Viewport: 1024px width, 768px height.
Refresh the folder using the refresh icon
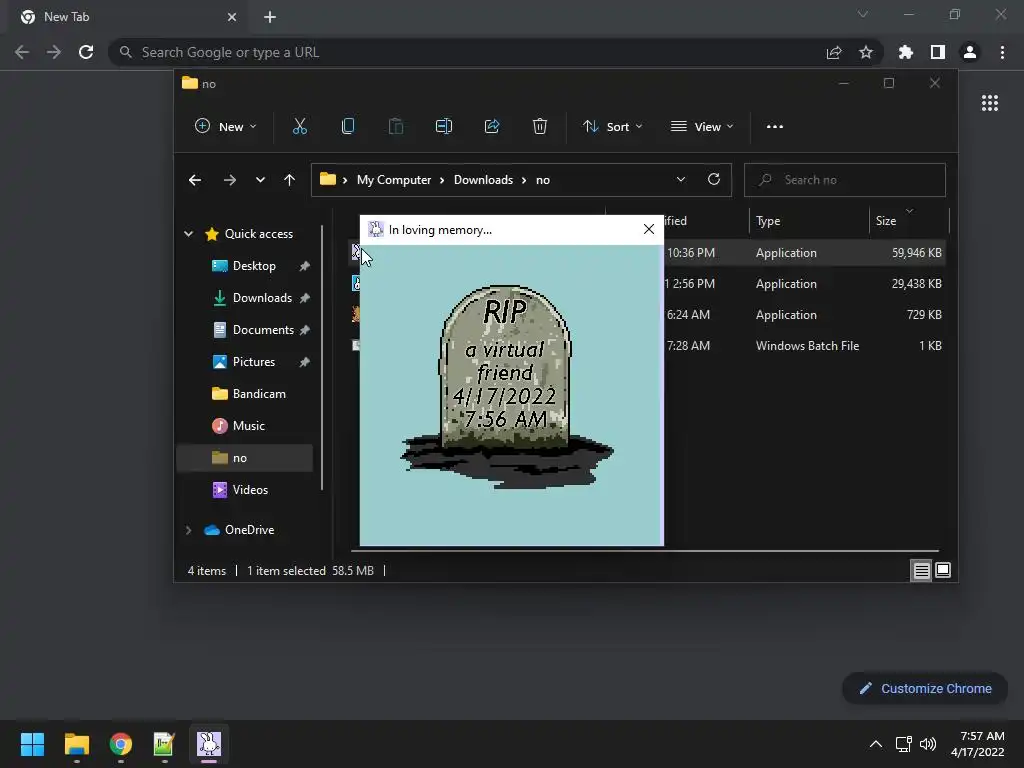pyautogui.click(x=713, y=180)
